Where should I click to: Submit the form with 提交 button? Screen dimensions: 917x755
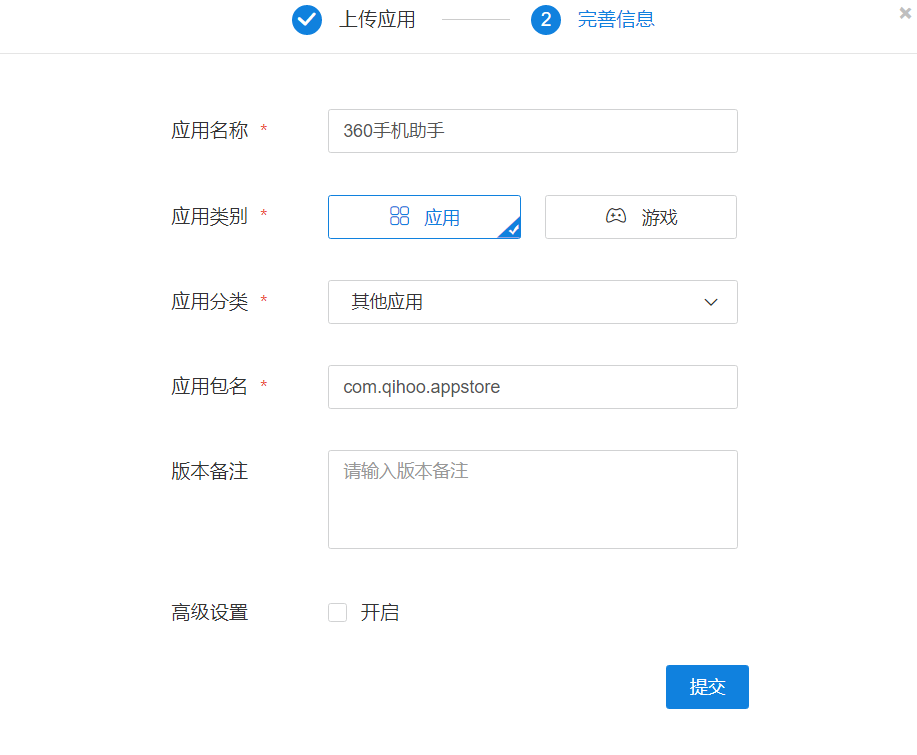pos(707,687)
